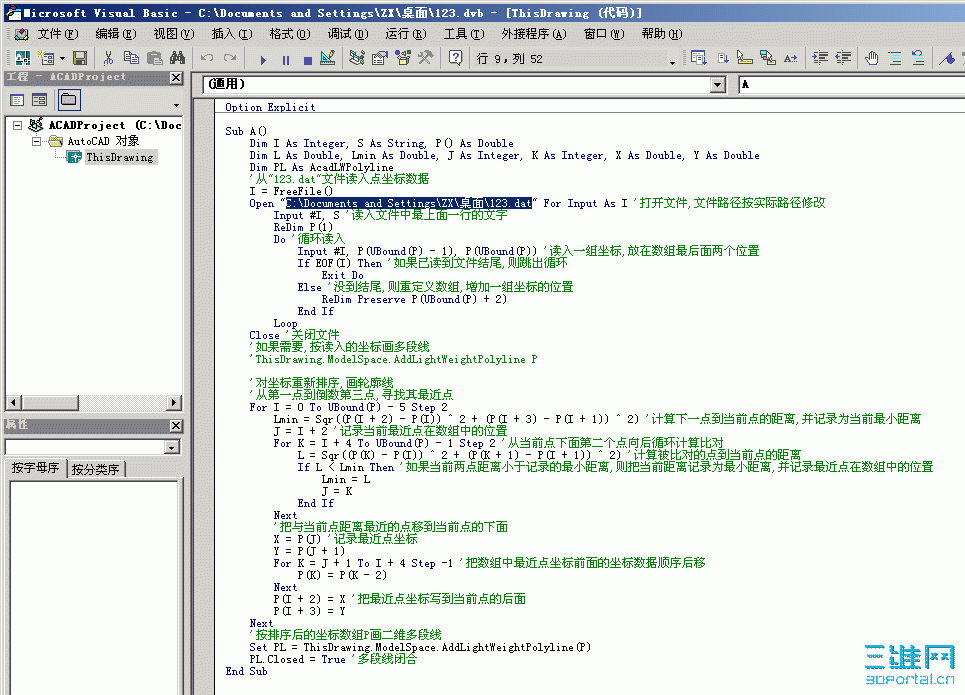Screen dimensions: 965x695
Task: Click the List Constants icon
Action: (723, 58)
